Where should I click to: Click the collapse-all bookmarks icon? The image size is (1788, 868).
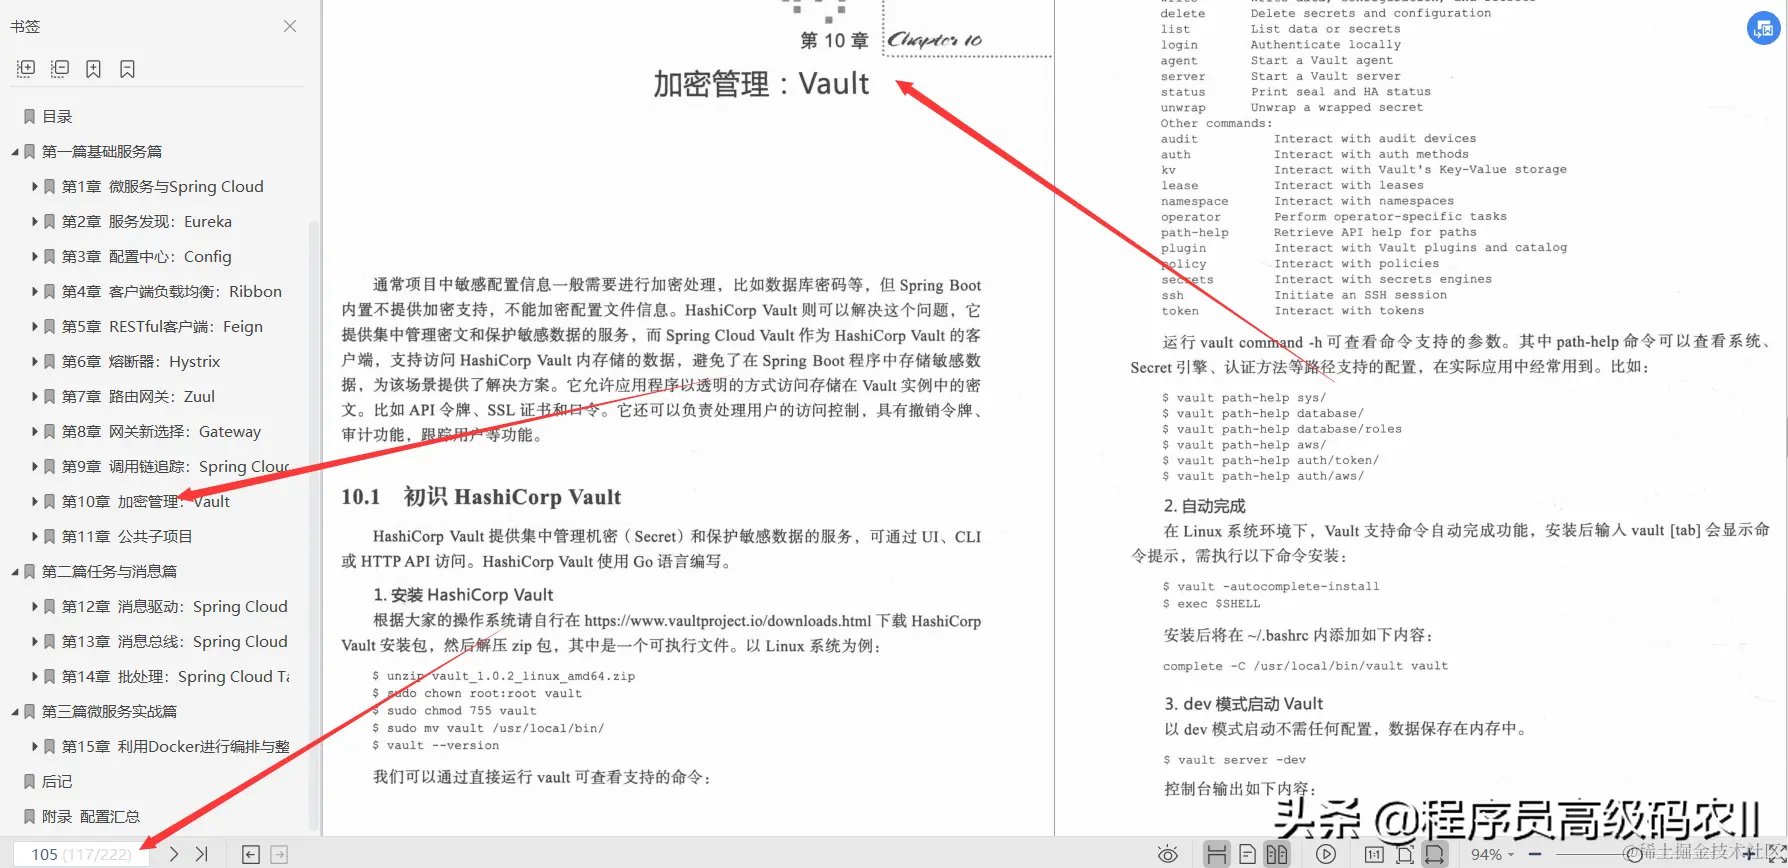coord(60,68)
